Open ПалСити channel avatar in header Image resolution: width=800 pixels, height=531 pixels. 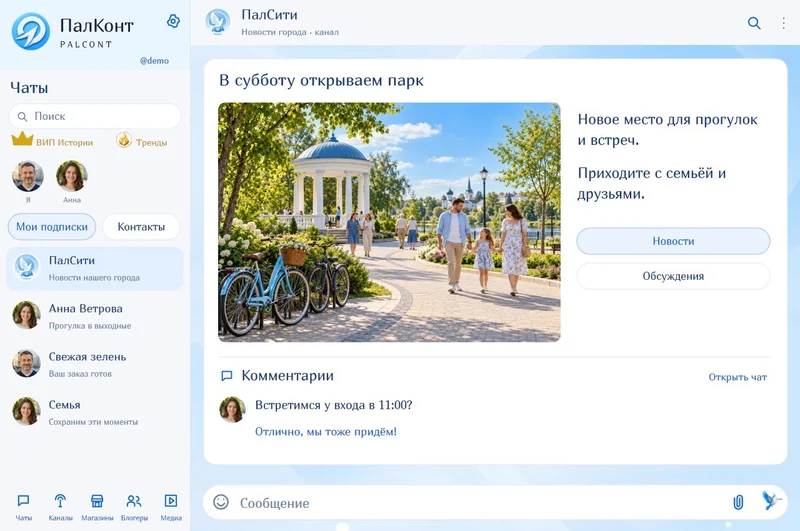[218, 22]
